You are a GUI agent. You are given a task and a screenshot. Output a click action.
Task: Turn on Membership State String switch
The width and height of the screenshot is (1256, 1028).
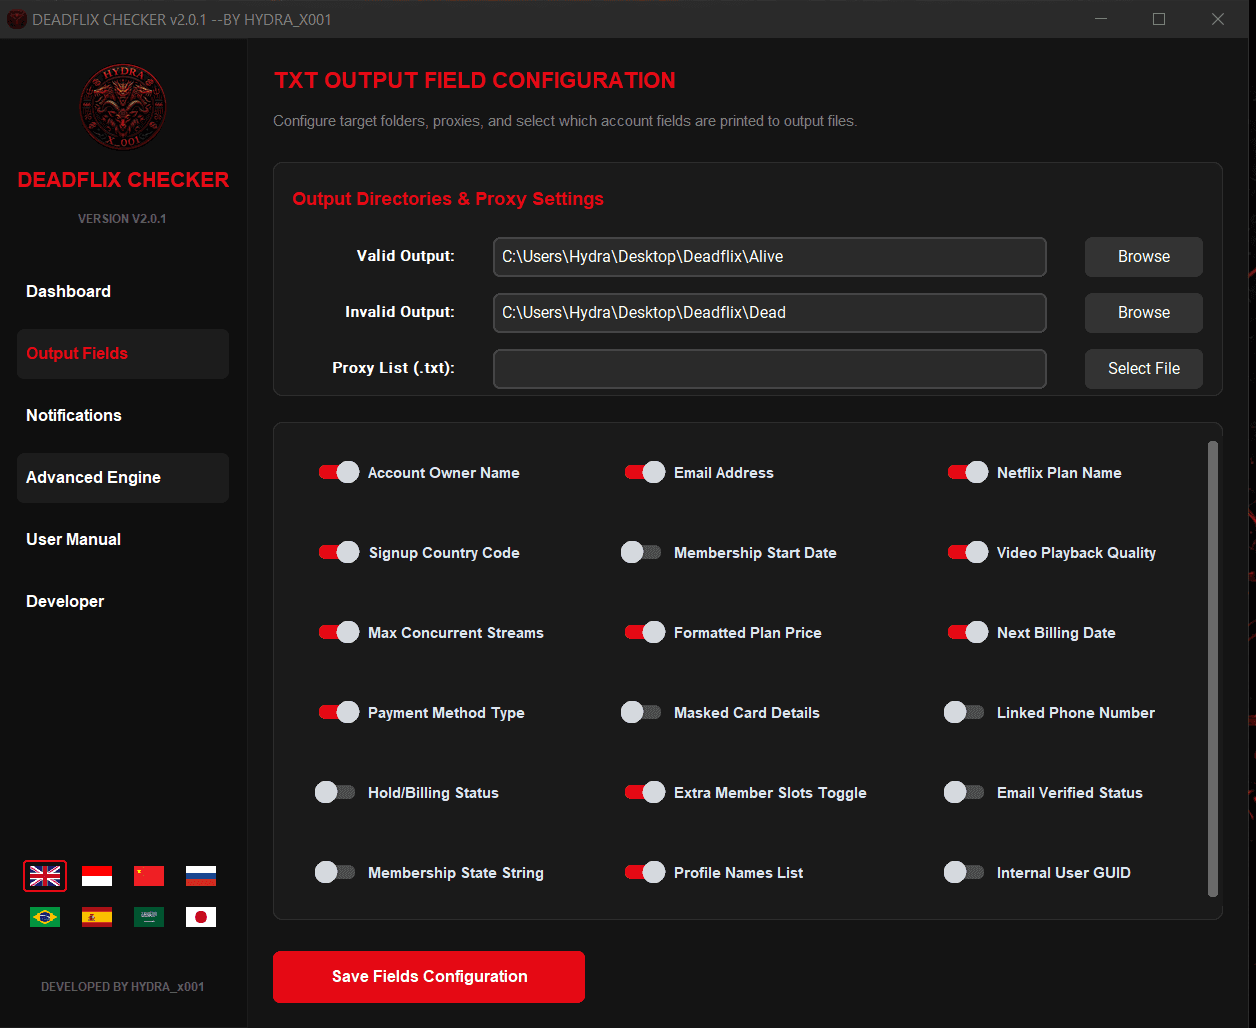(x=335, y=872)
